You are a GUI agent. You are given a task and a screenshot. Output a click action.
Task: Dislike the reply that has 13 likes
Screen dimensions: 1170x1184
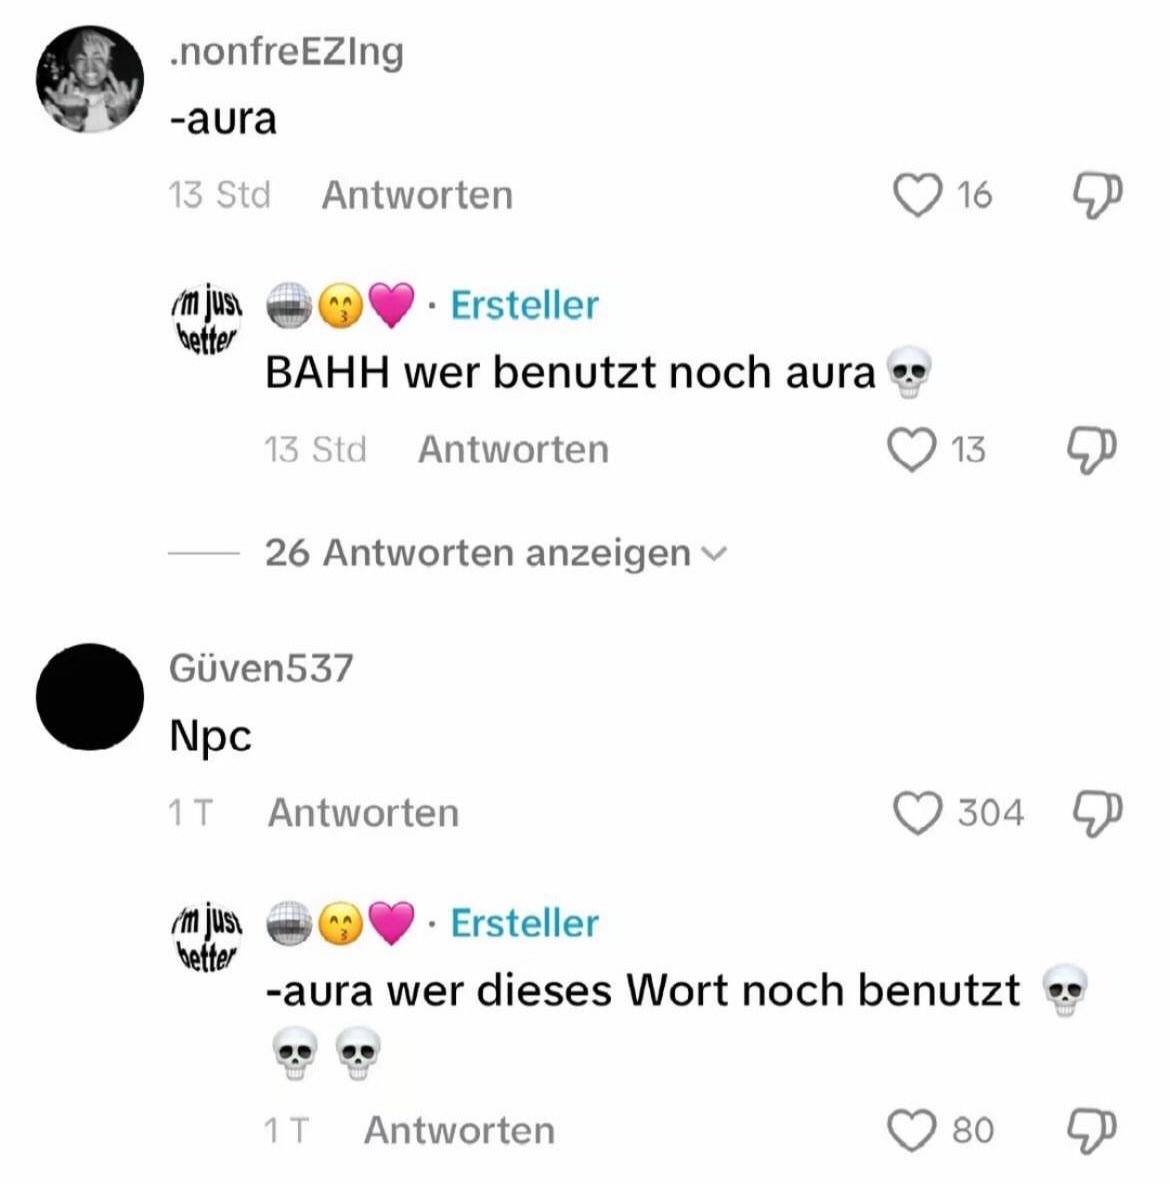click(1091, 451)
